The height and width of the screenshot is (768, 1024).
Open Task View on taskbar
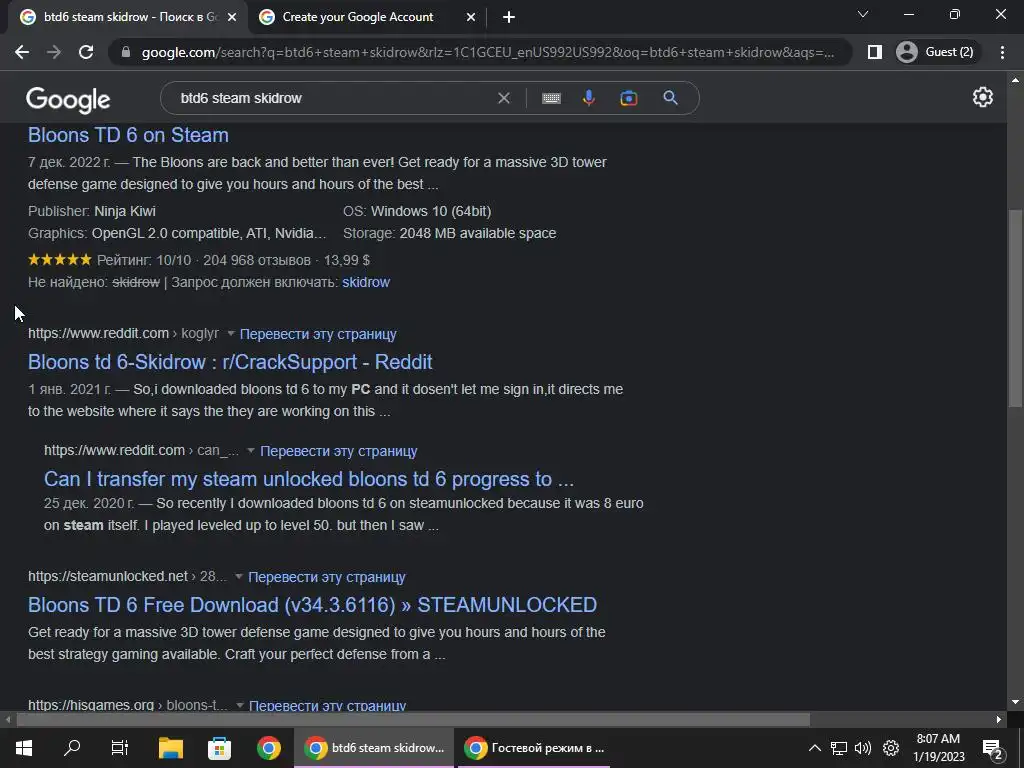(120, 748)
